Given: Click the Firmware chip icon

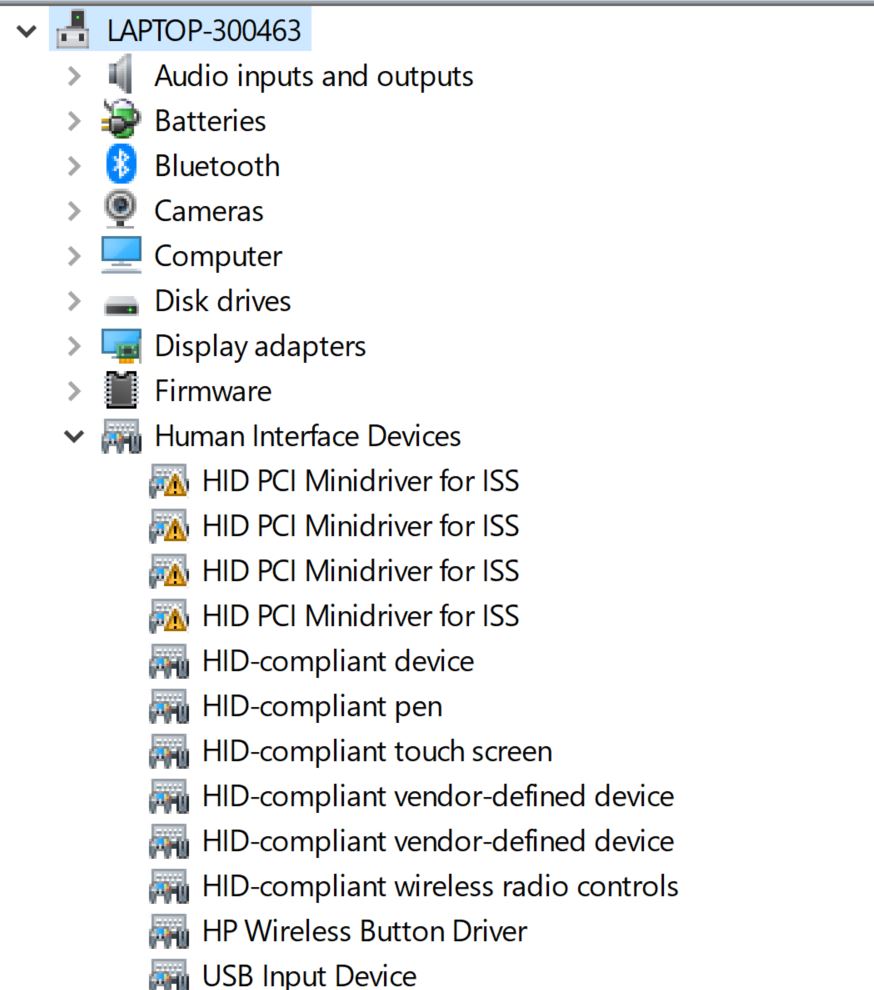Looking at the screenshot, I should (x=121, y=390).
